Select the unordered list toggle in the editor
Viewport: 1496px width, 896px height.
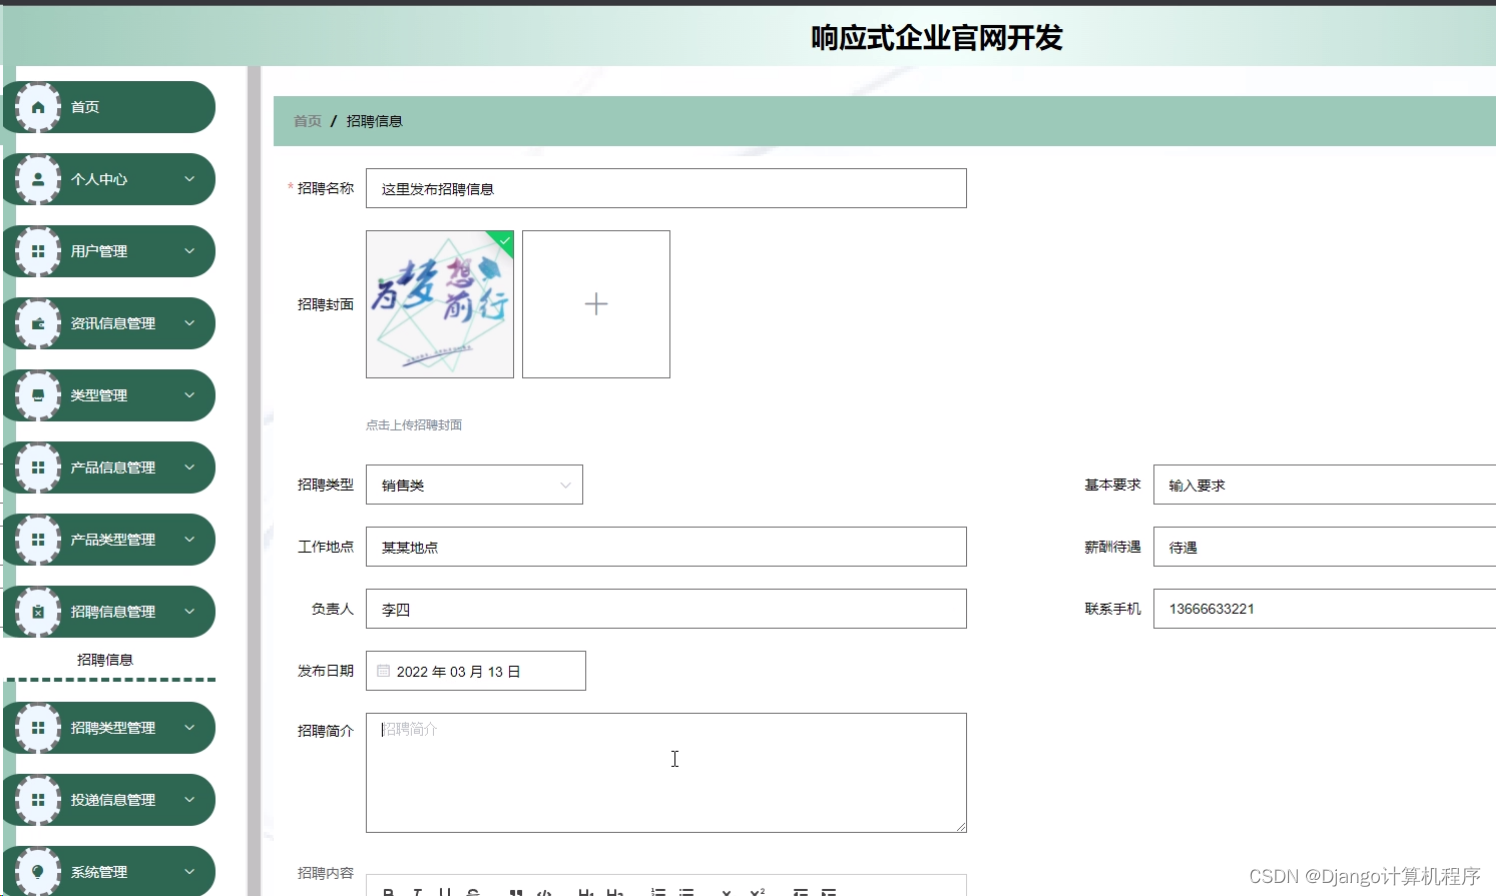pos(687,890)
